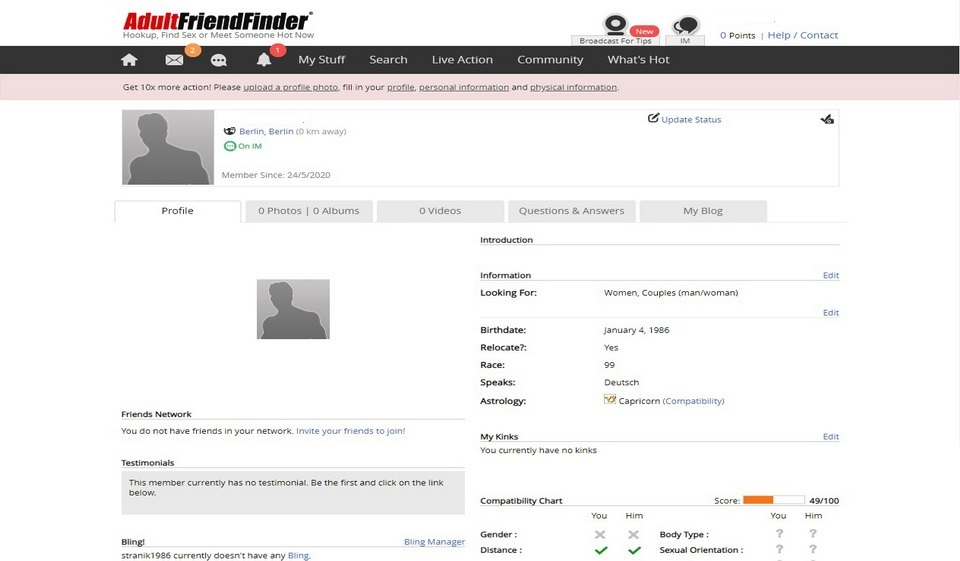Image resolution: width=960 pixels, height=561 pixels.
Task: Switch to the My Blog tab
Action: pos(702,211)
